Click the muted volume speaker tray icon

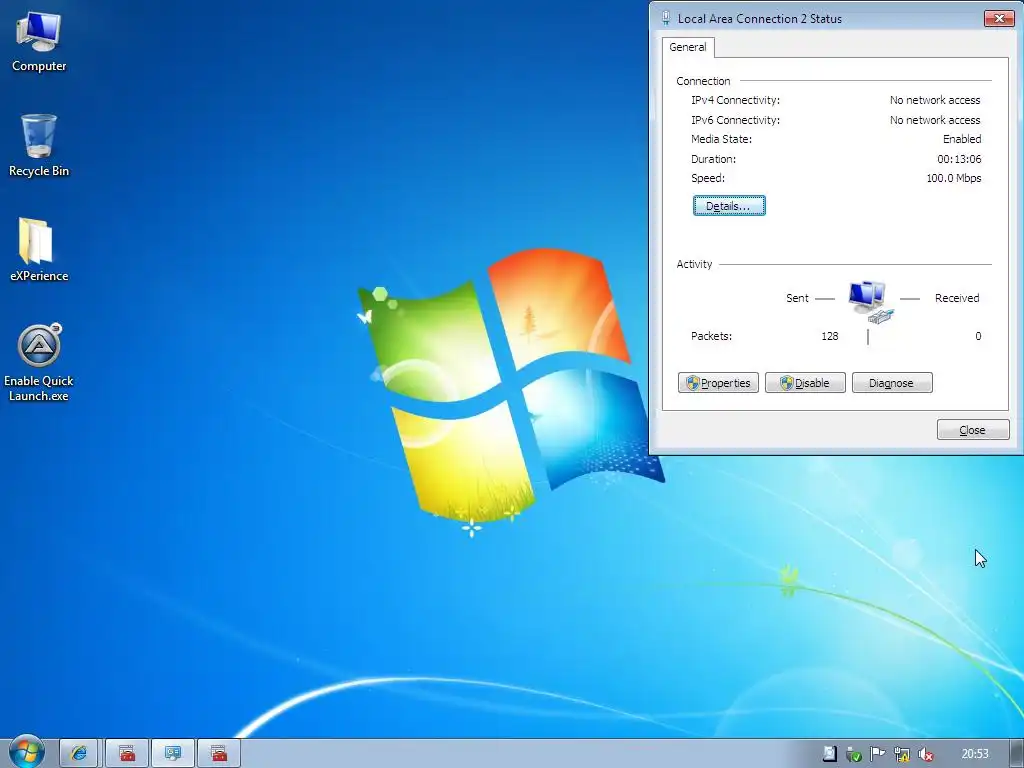pos(926,754)
